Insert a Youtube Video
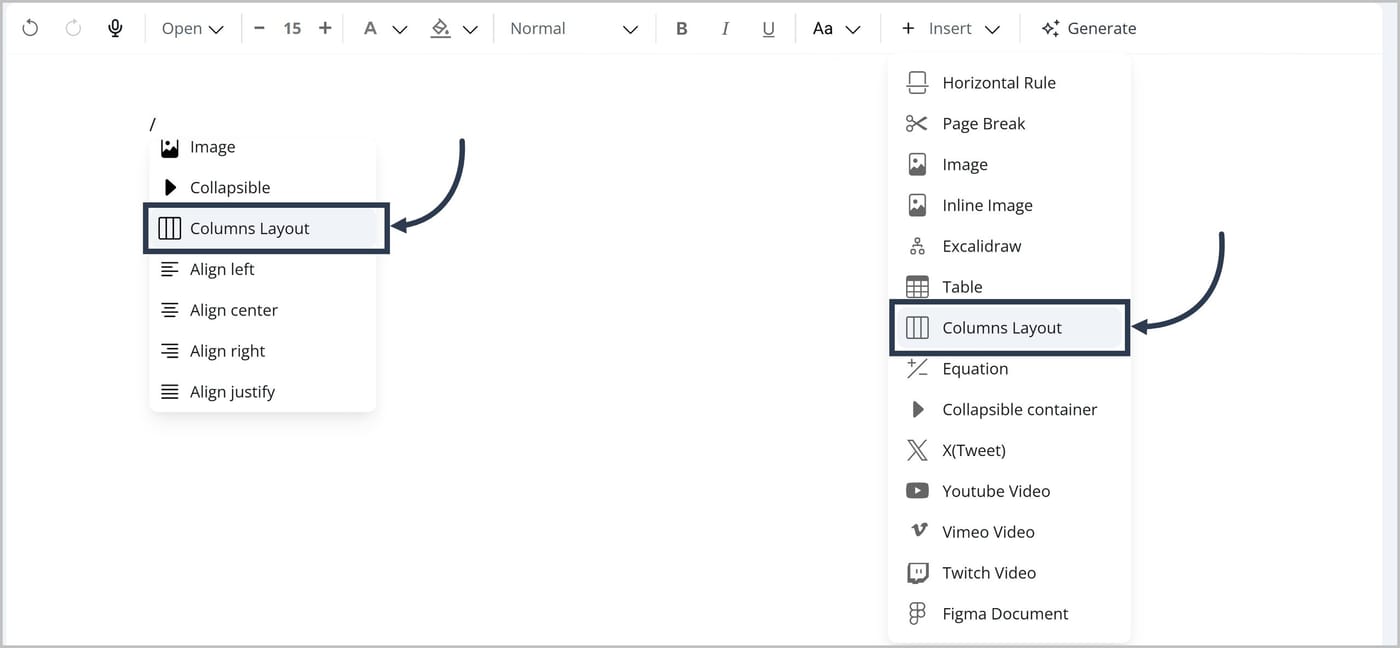 point(1009,491)
